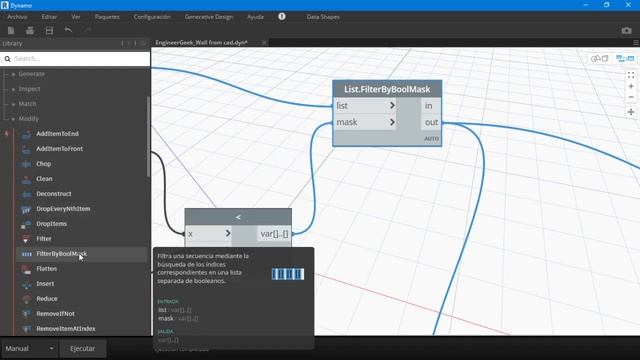Open the Ayuda menu

[255, 17]
